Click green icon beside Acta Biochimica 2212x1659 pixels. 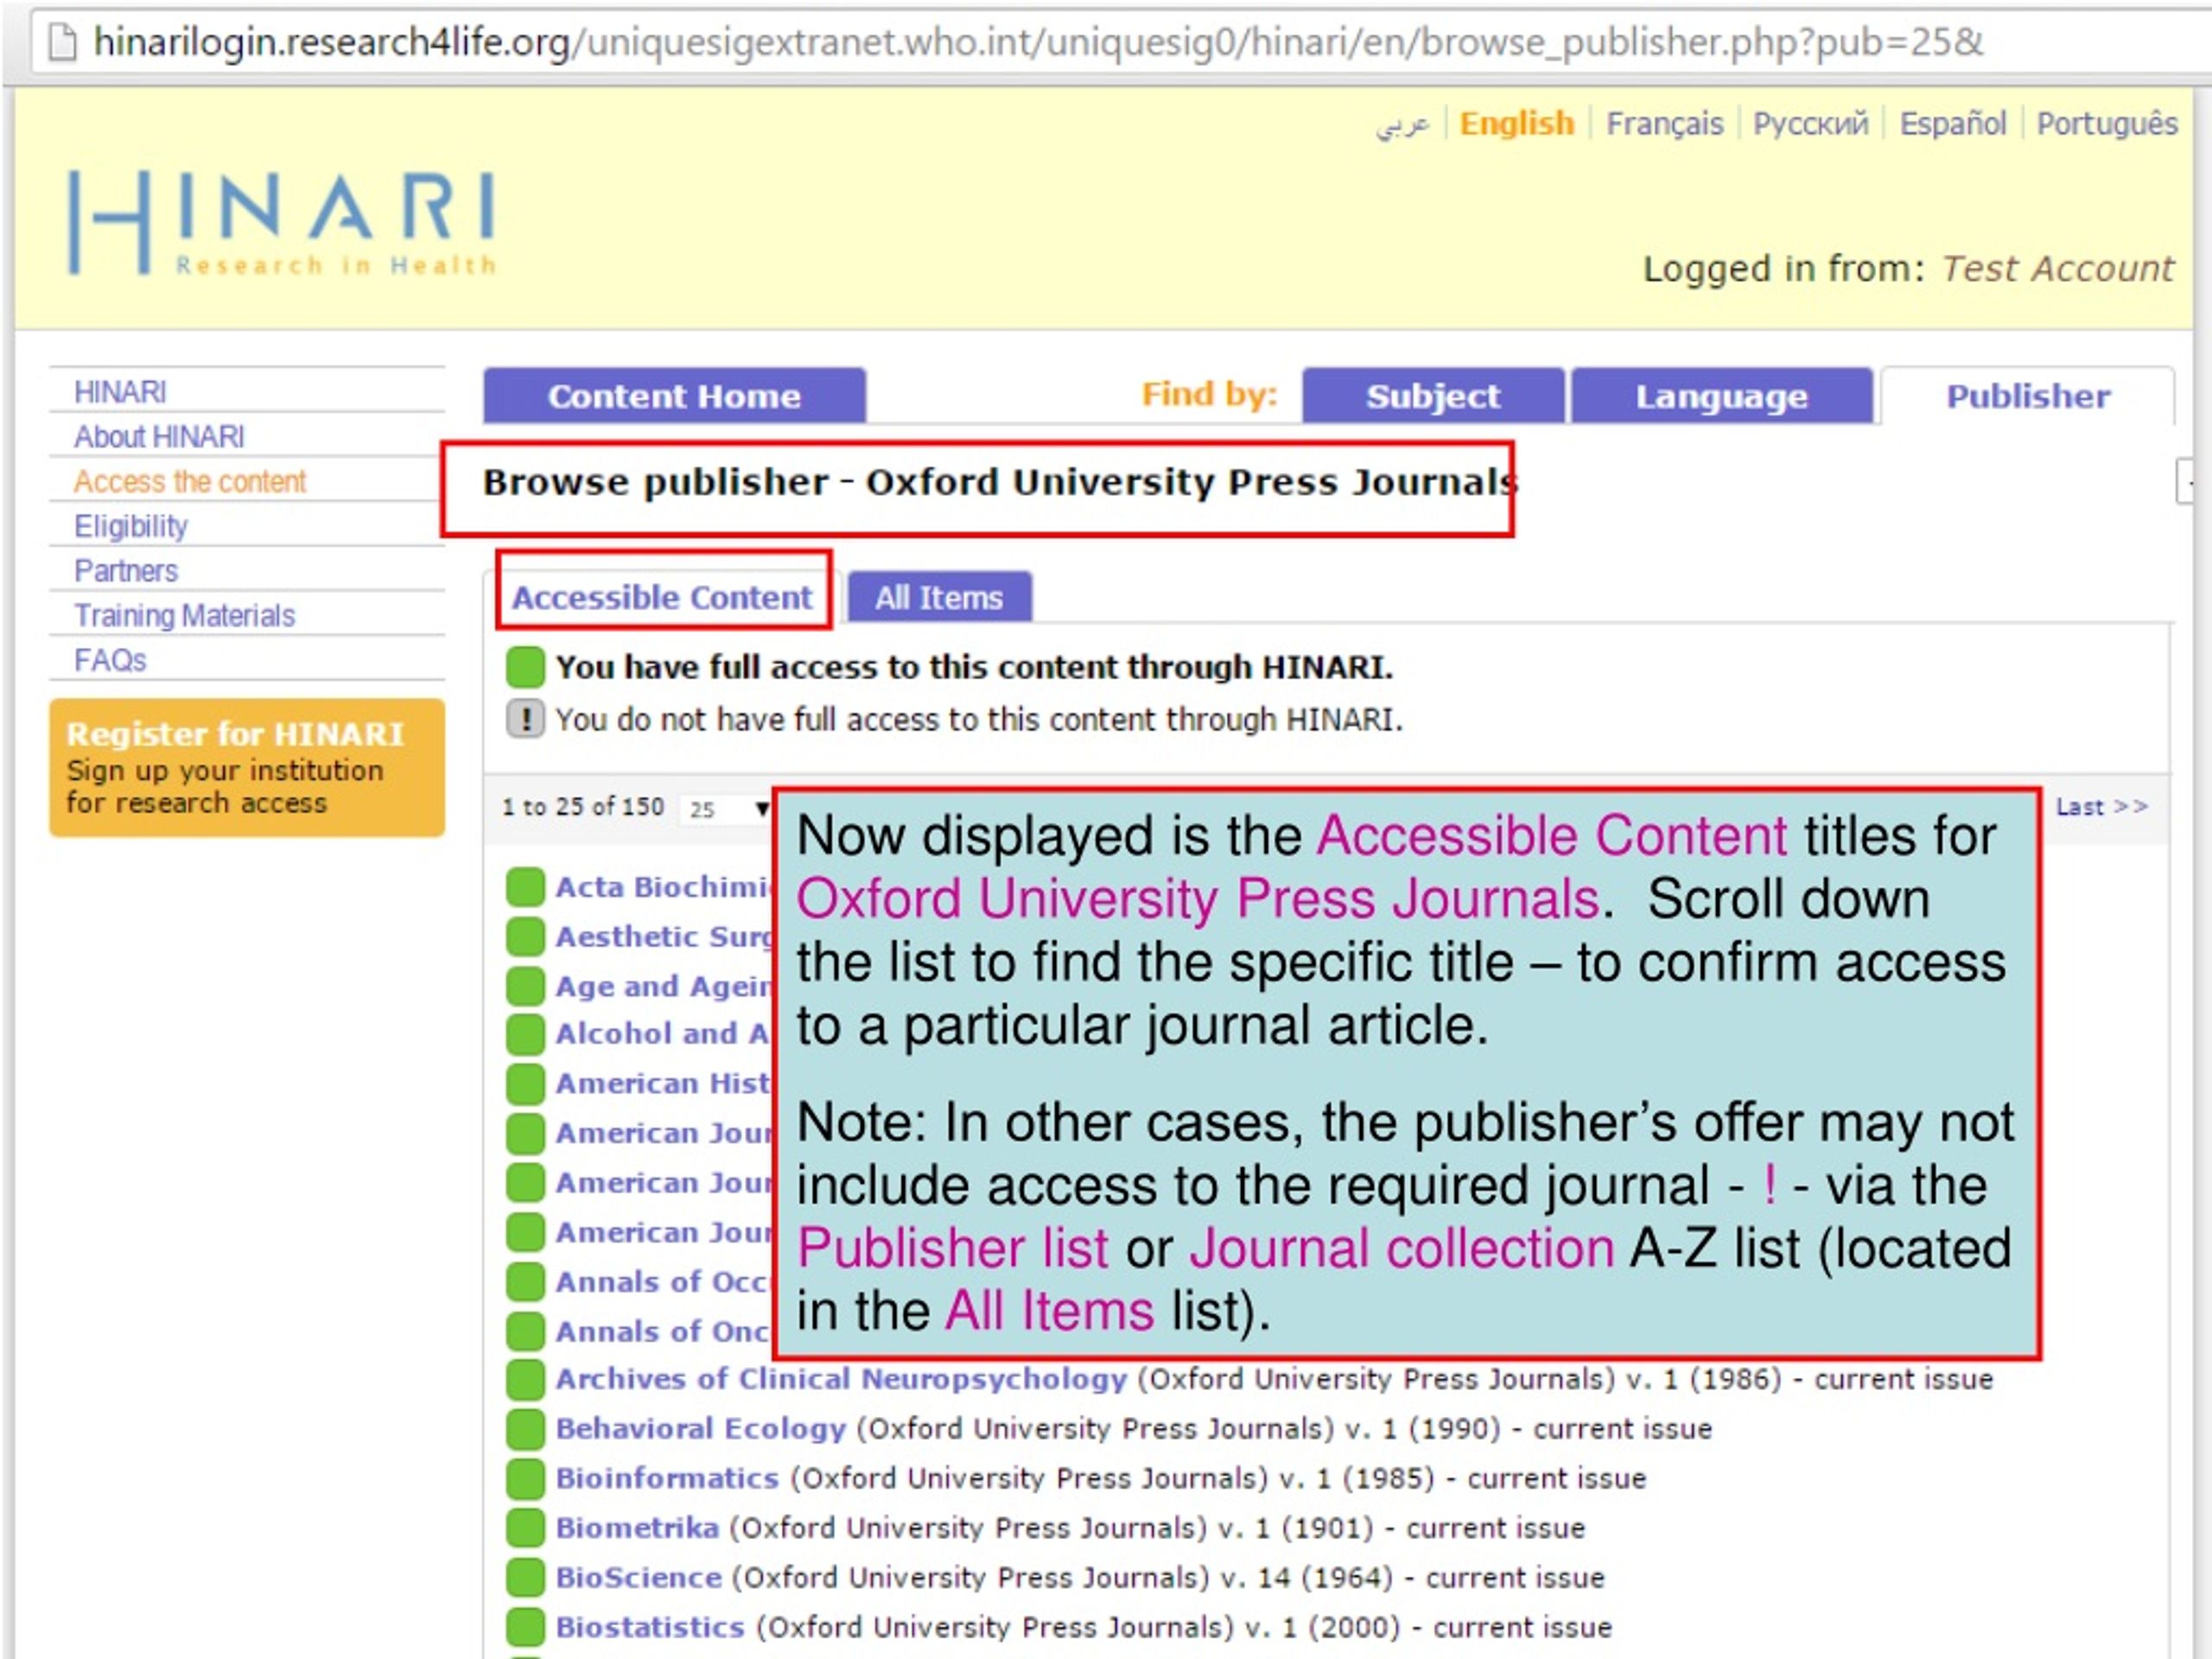pyautogui.click(x=525, y=887)
